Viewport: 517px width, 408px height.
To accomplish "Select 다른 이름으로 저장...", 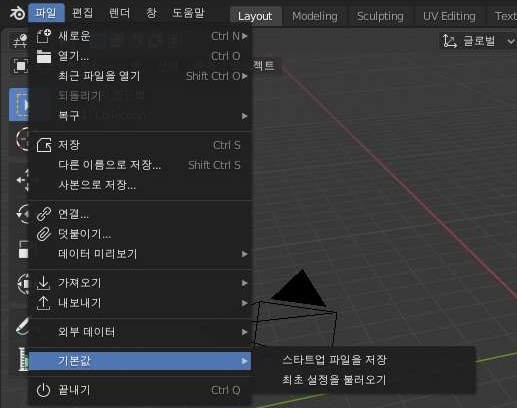I will click(x=141, y=165).
